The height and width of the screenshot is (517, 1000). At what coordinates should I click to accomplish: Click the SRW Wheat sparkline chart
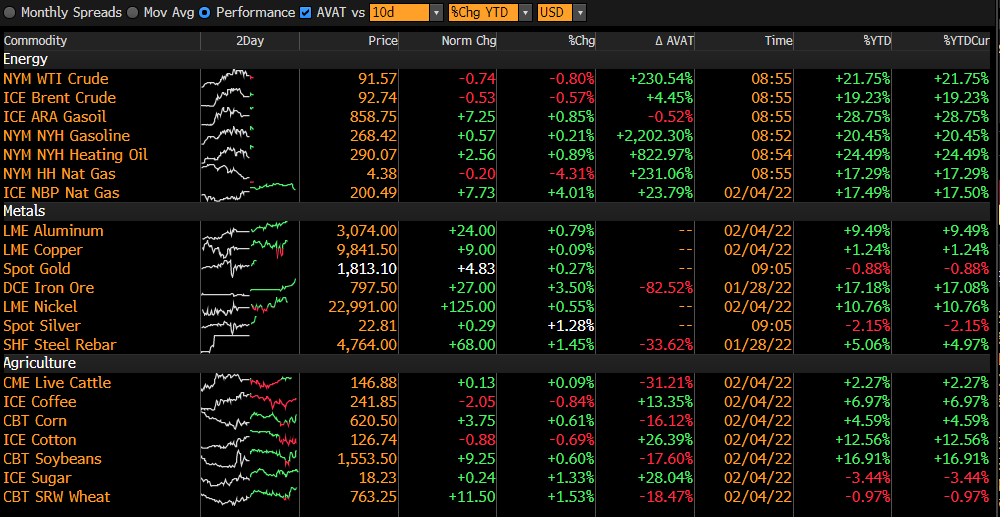249,497
